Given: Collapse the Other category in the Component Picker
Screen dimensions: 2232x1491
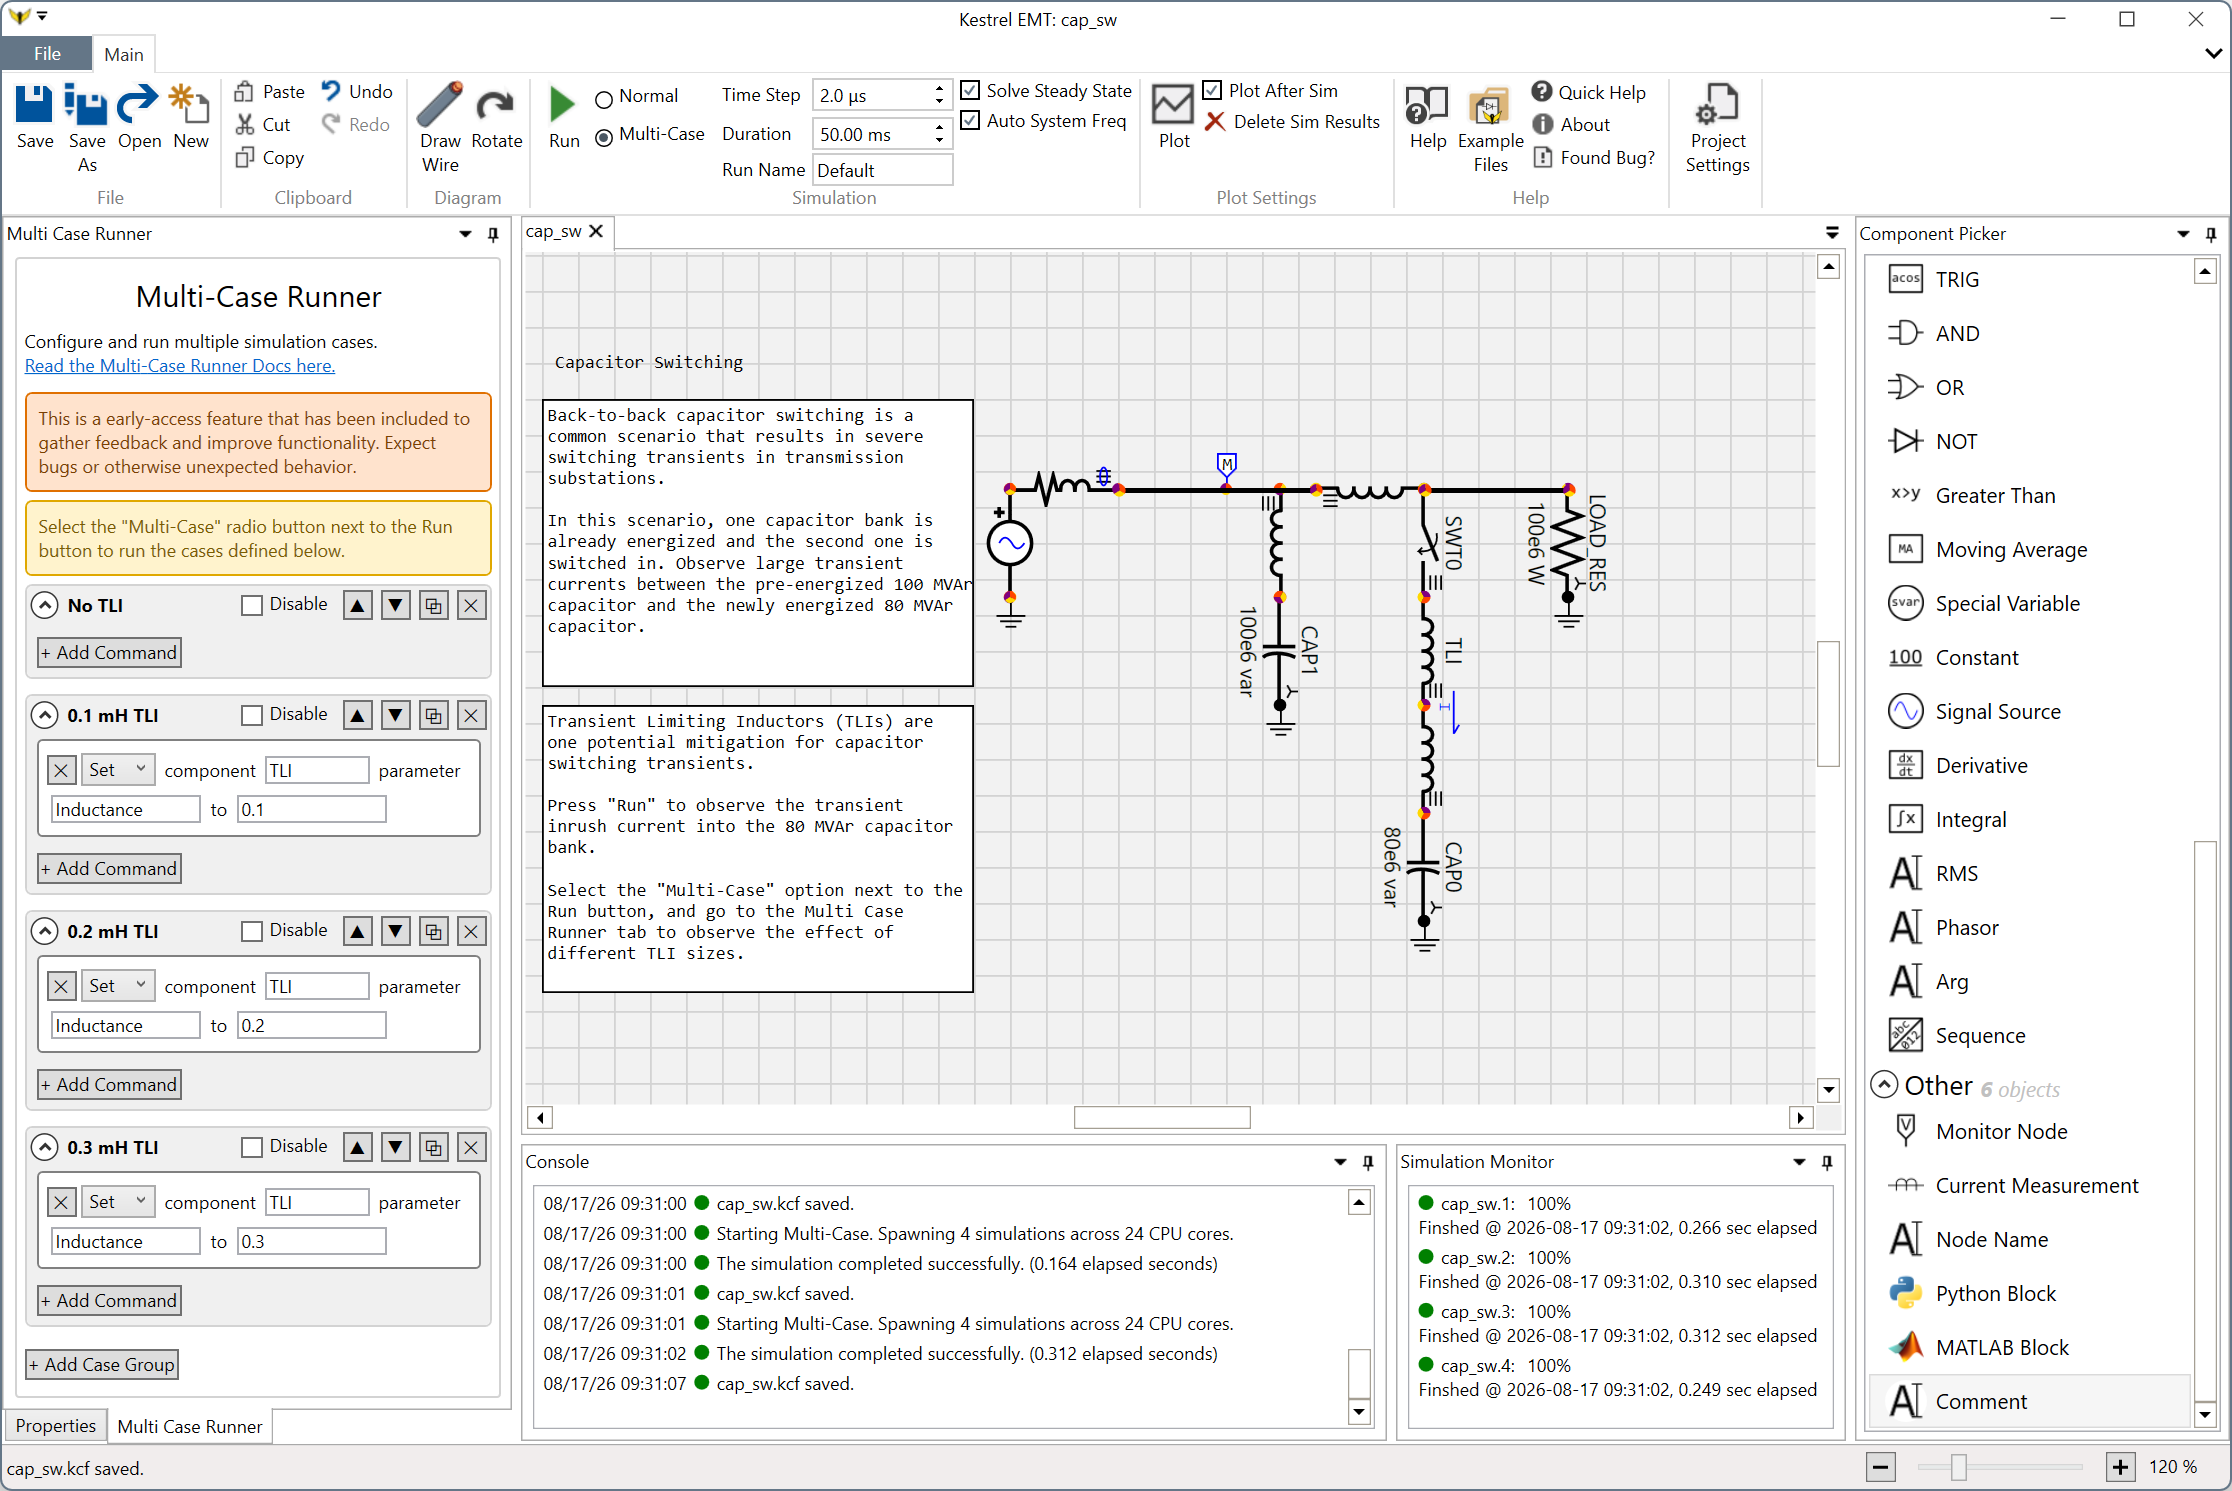Looking at the screenshot, I should (1884, 1085).
